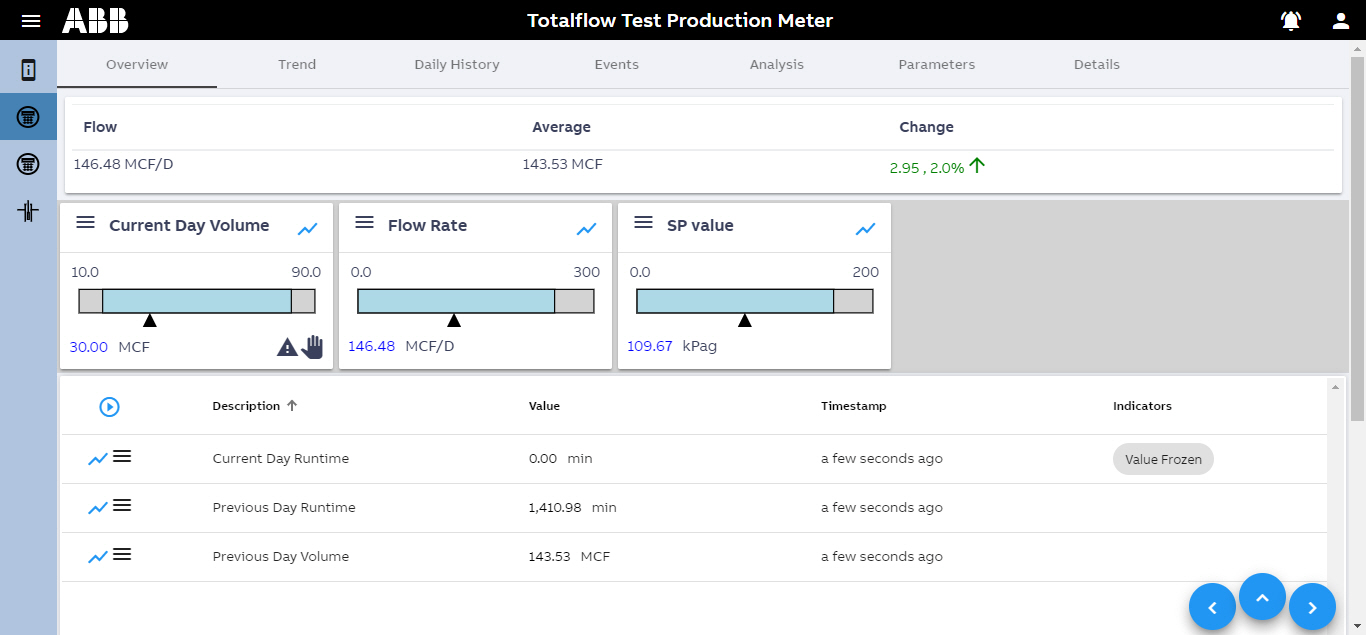Go to the Analysis tab

click(777, 64)
